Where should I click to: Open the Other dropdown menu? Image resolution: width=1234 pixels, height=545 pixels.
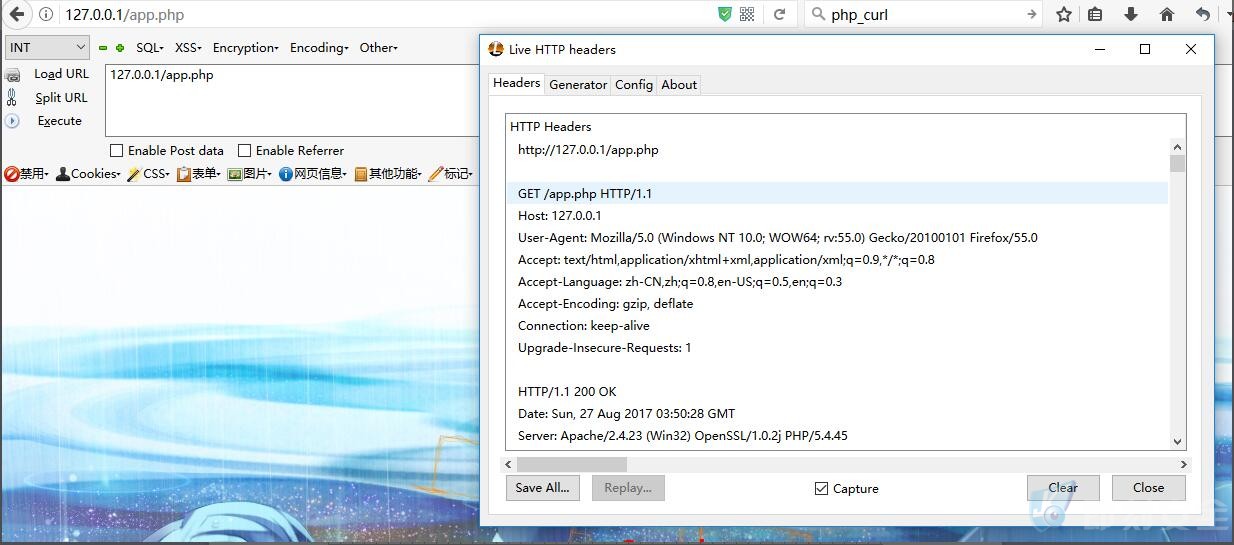tap(379, 48)
